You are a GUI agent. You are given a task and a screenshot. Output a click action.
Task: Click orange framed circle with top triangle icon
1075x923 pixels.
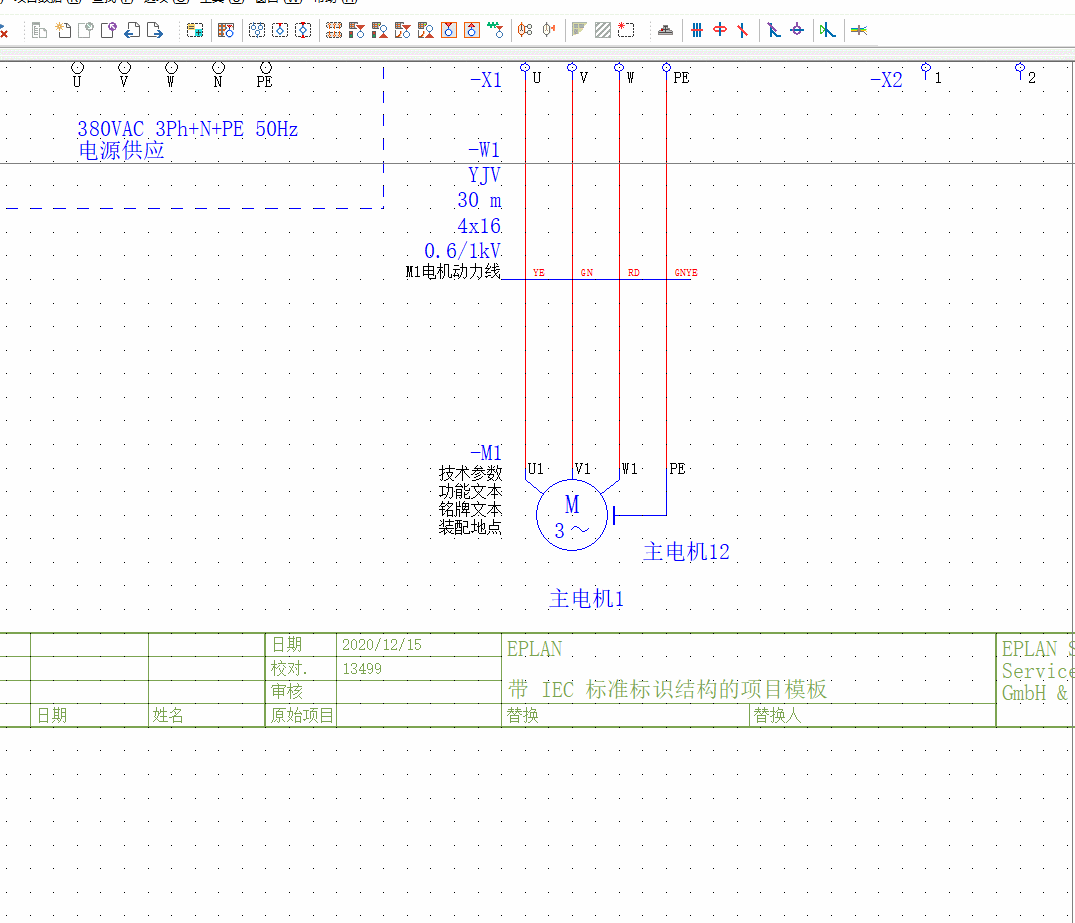click(449, 30)
